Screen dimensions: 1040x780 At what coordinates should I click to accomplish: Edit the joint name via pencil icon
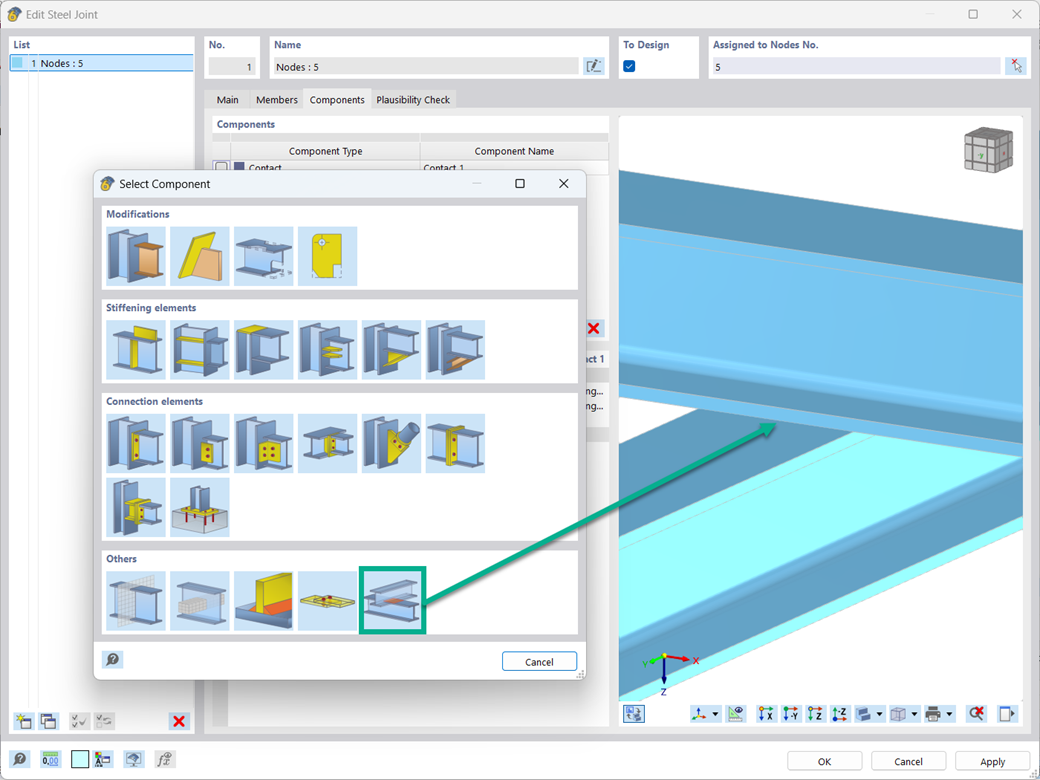(594, 66)
